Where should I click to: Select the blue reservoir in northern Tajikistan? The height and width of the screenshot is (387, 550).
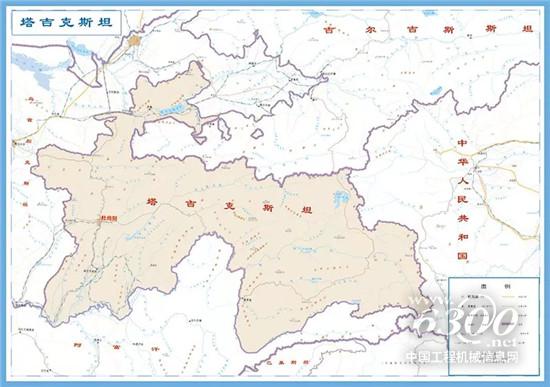pyautogui.click(x=172, y=110)
